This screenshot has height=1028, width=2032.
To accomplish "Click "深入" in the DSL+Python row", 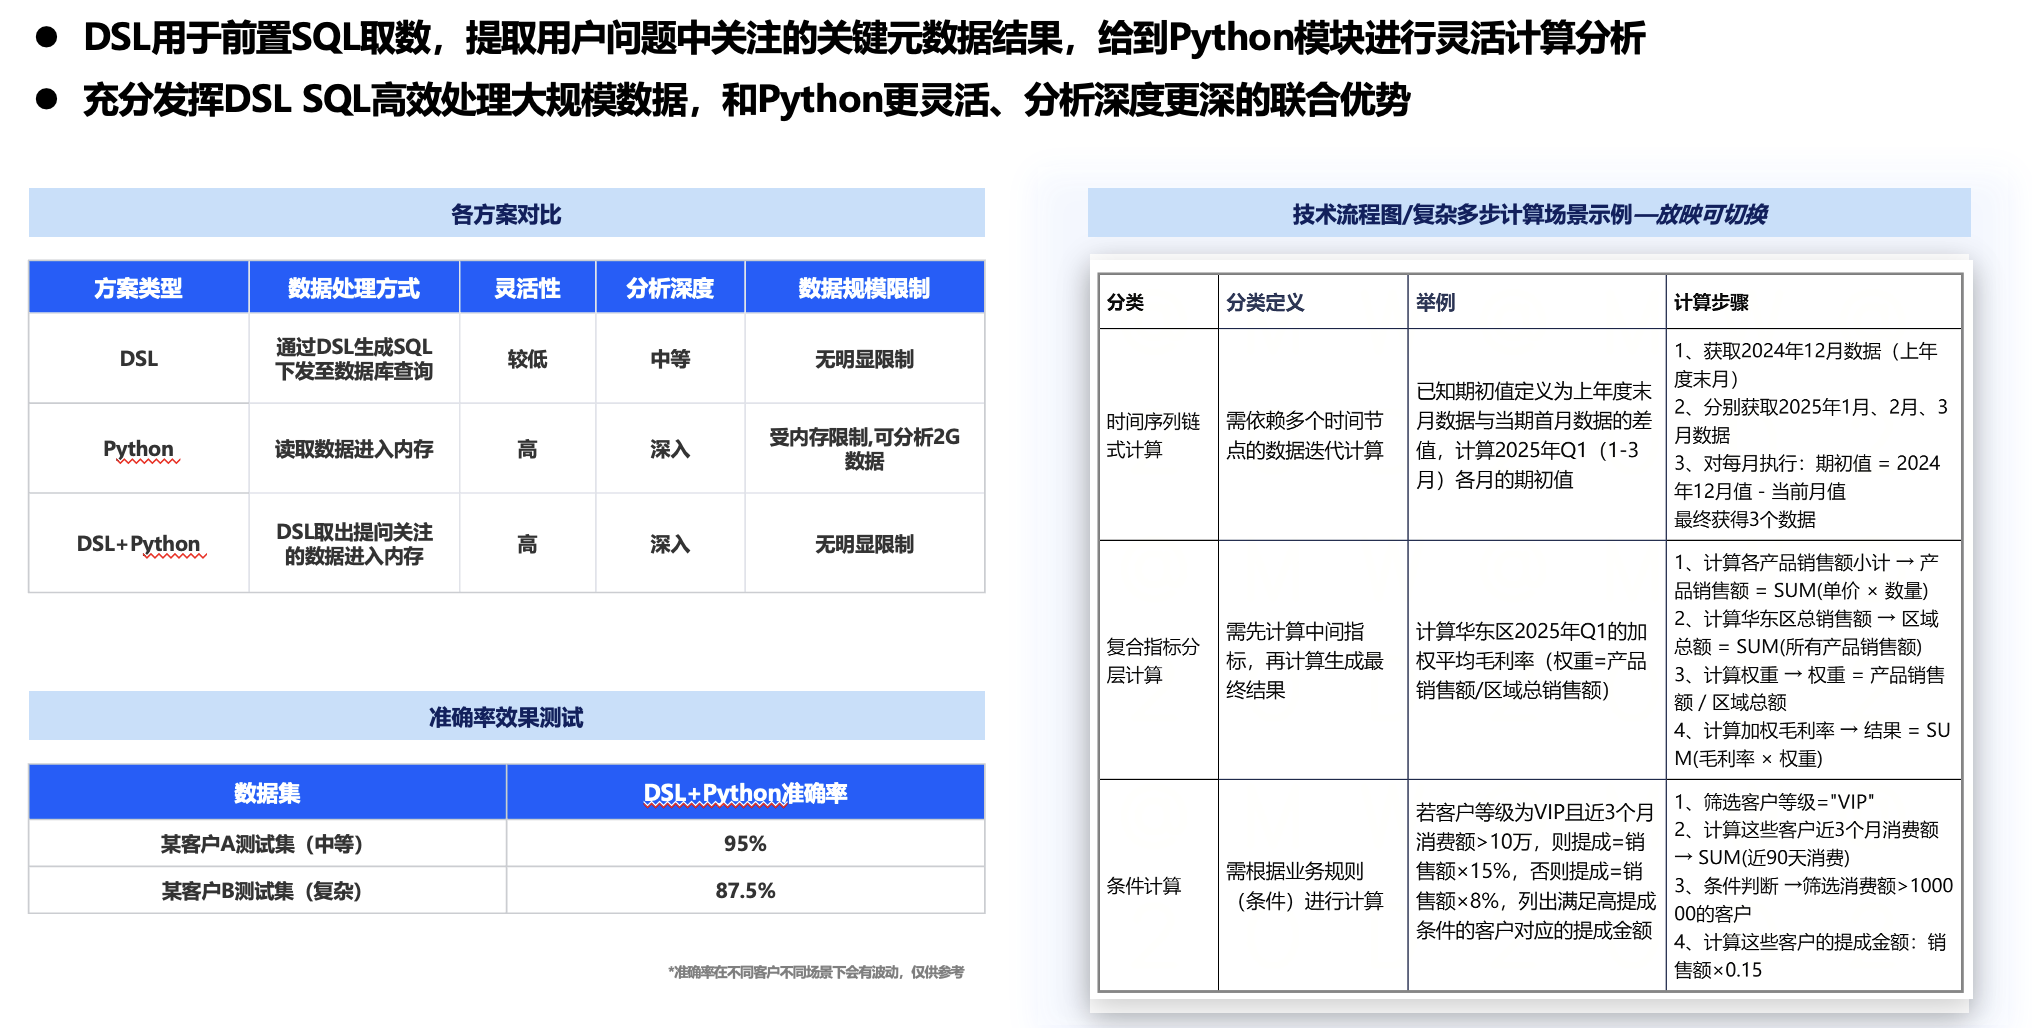I will click(670, 543).
